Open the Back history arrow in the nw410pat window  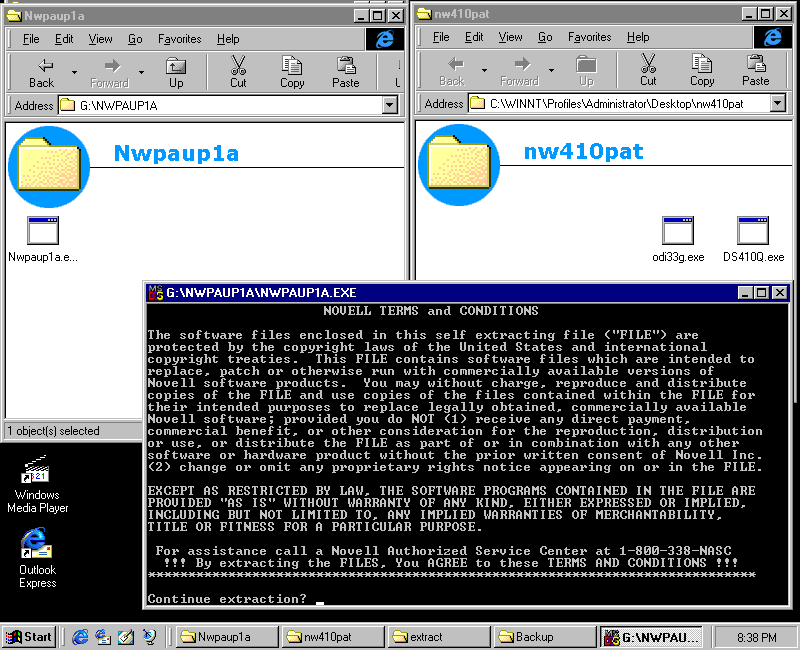pos(484,70)
